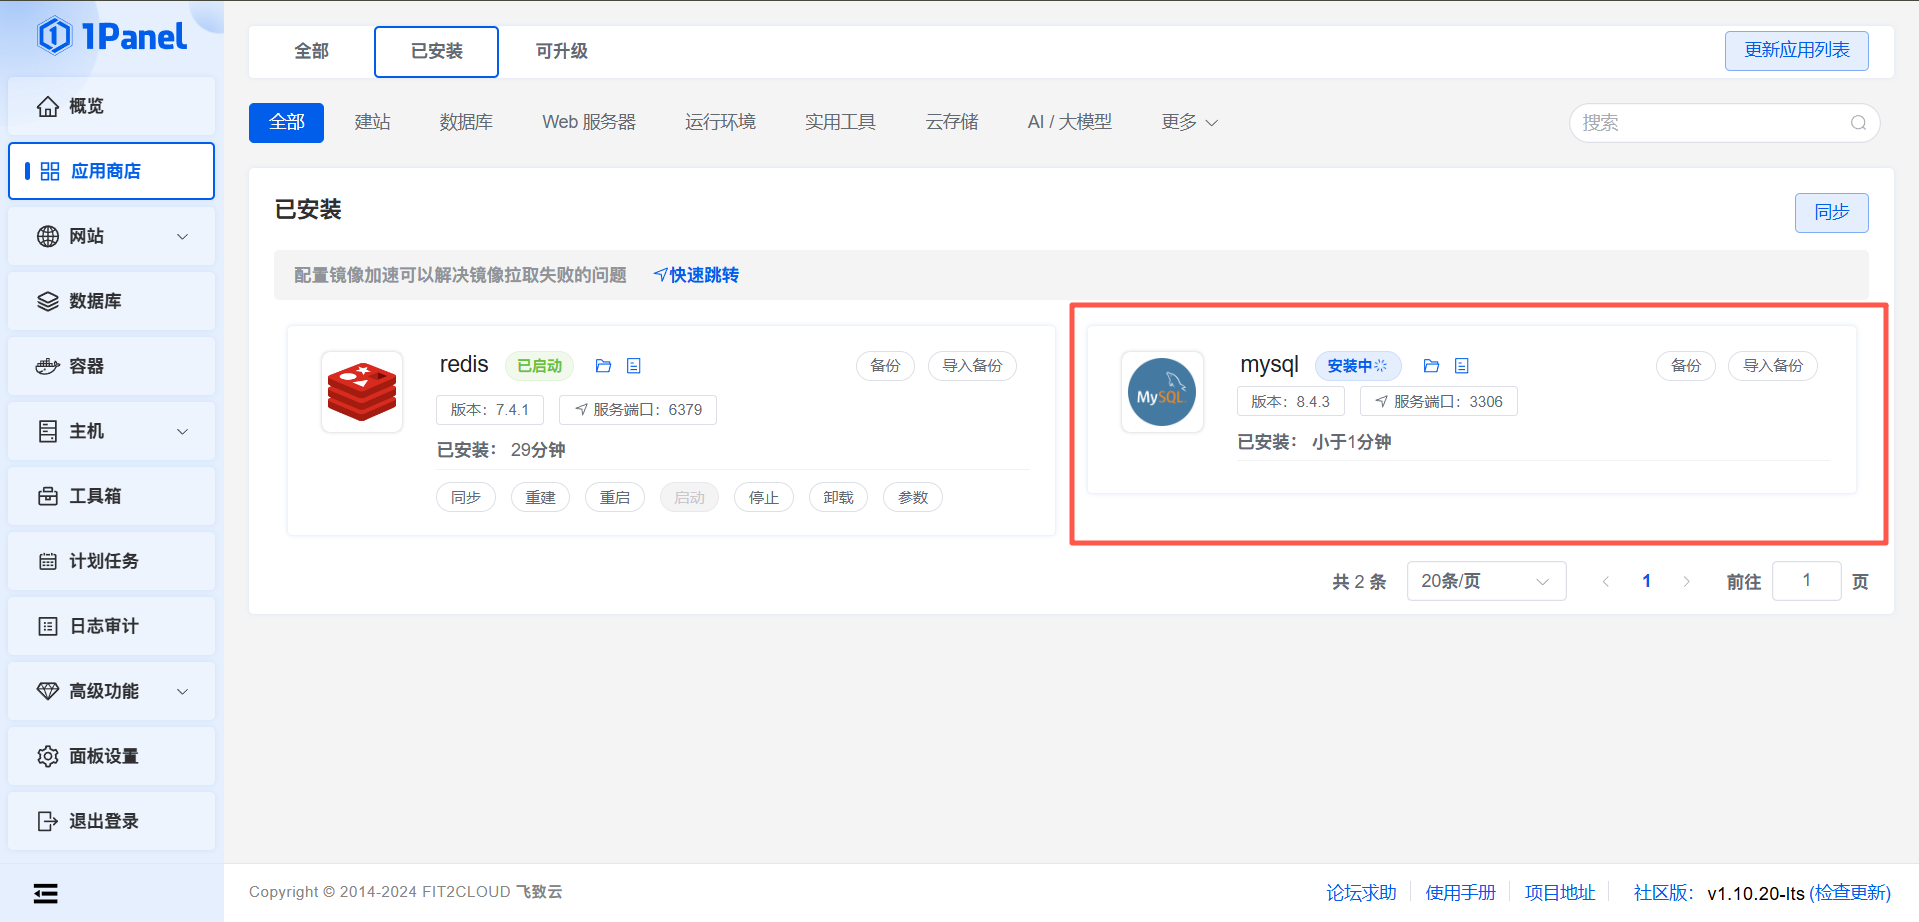Filter apps by Web 服务器 category
This screenshot has height=922, width=1919.
tap(589, 122)
